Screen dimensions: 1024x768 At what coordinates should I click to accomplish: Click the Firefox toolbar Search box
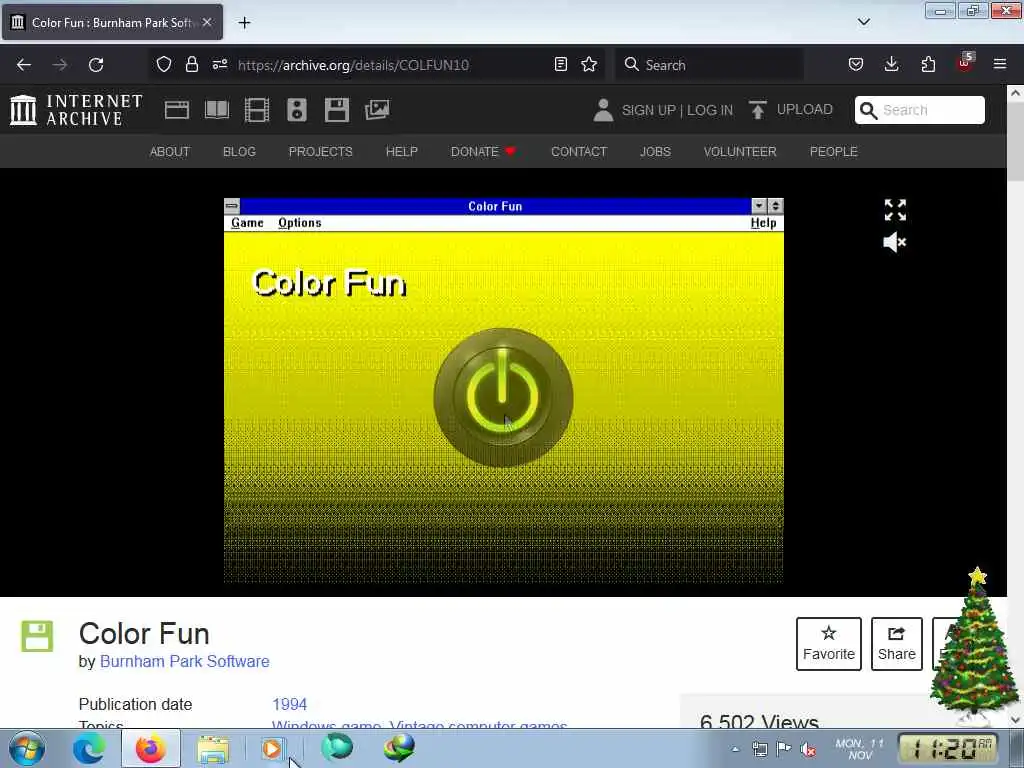[x=709, y=65]
